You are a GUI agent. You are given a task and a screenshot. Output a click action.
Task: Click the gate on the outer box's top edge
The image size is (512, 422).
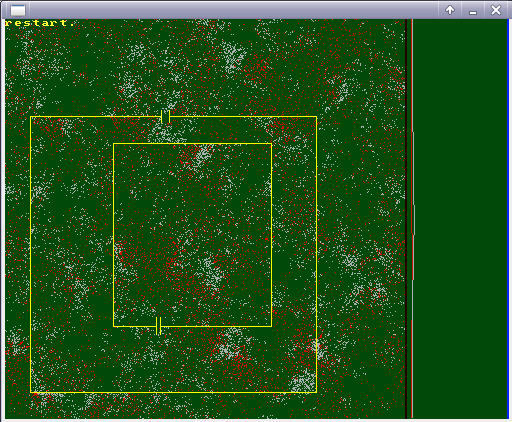click(165, 117)
